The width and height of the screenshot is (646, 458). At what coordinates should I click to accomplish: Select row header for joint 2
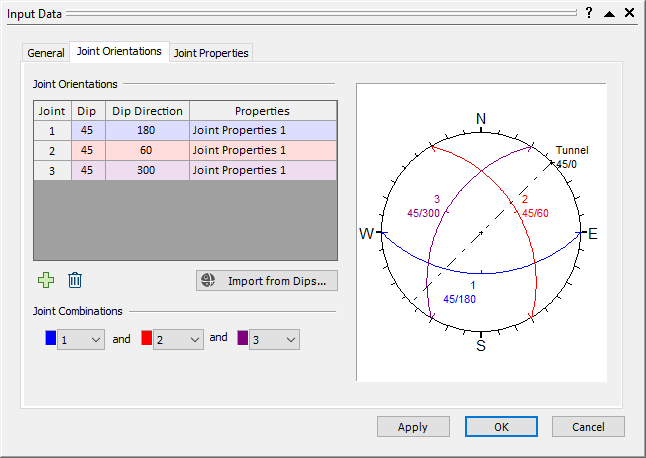[x=52, y=150]
